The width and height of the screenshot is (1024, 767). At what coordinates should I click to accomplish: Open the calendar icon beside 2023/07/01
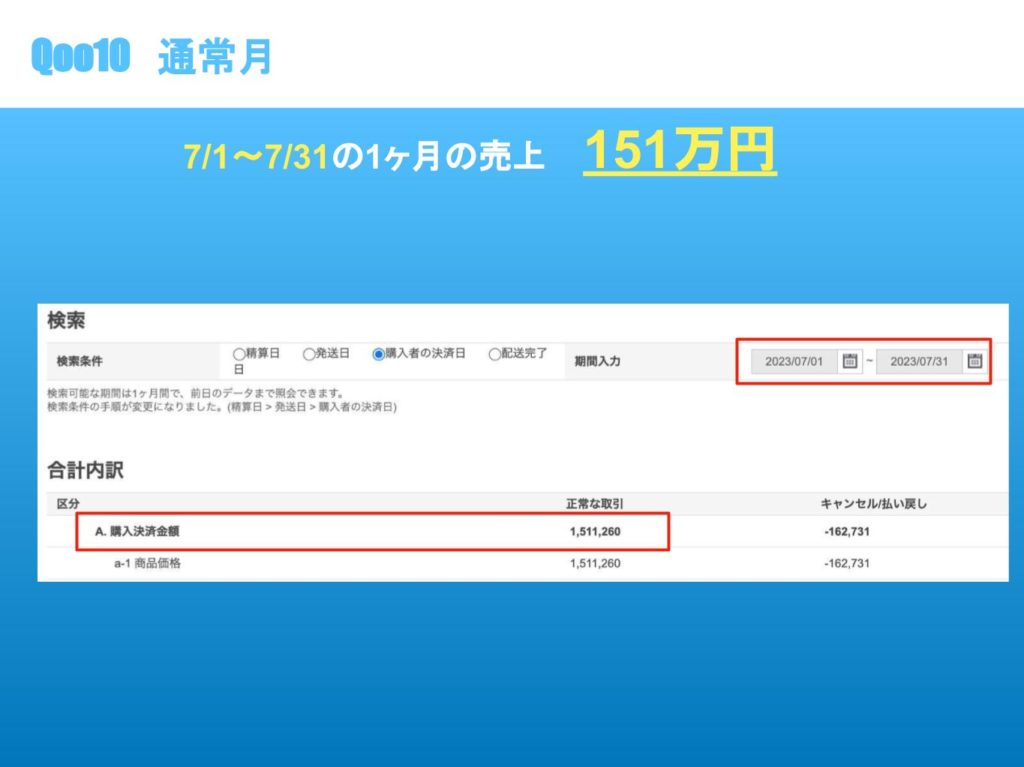click(850, 362)
